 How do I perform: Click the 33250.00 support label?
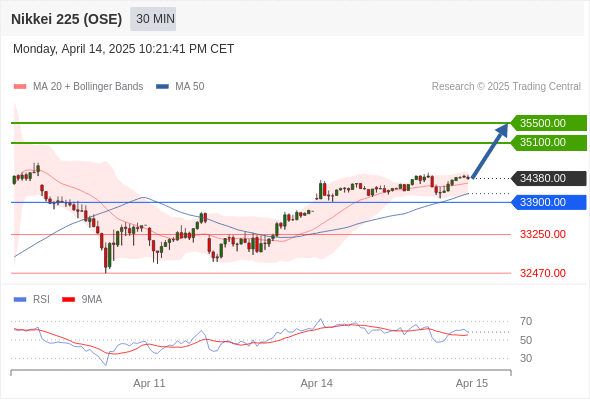[x=543, y=234]
